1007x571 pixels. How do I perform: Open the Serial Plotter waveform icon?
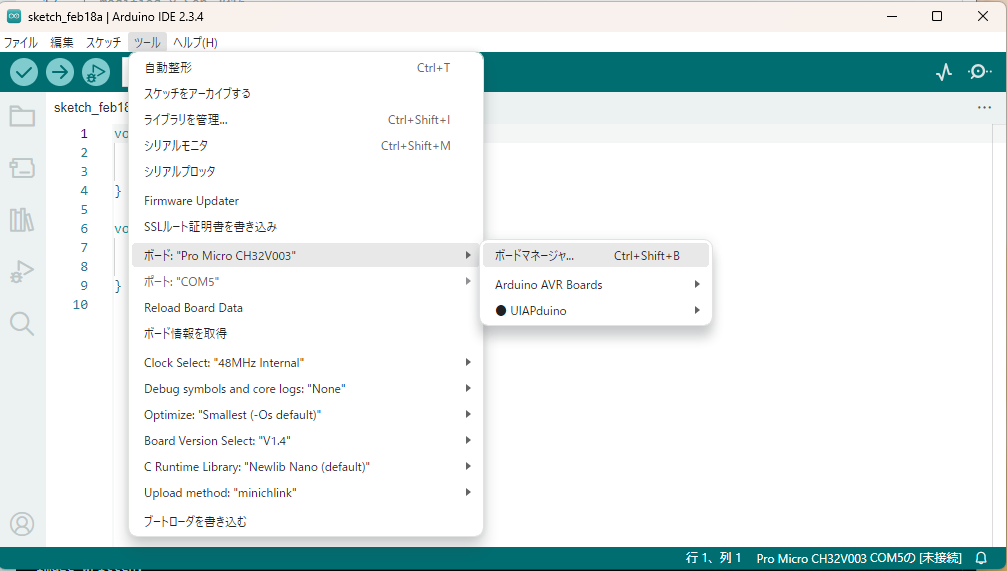[x=944, y=72]
